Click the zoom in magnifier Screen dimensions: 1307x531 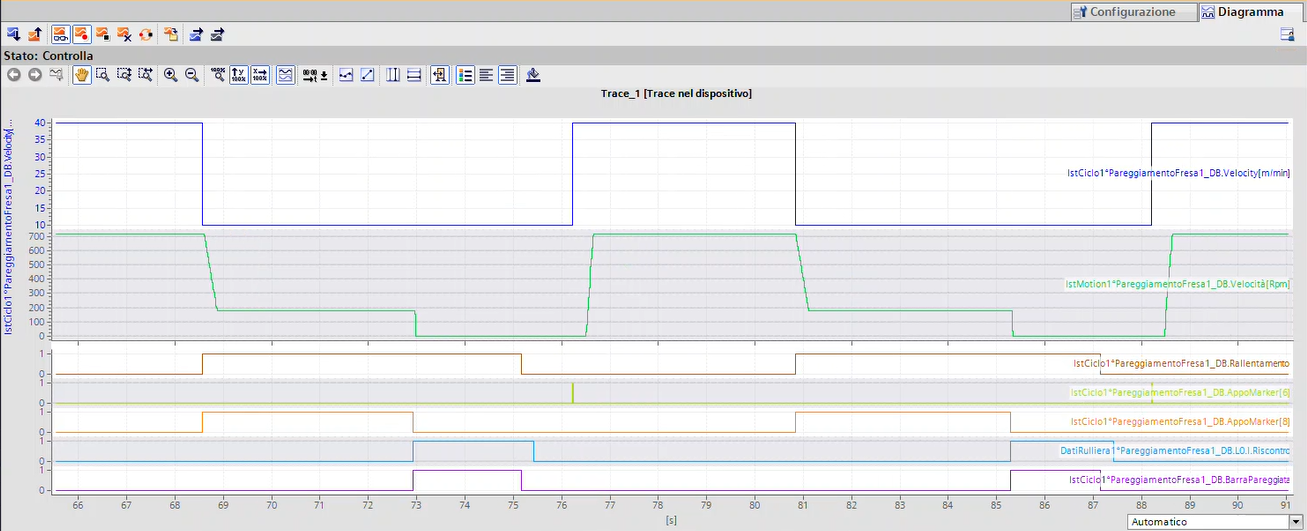[170, 75]
